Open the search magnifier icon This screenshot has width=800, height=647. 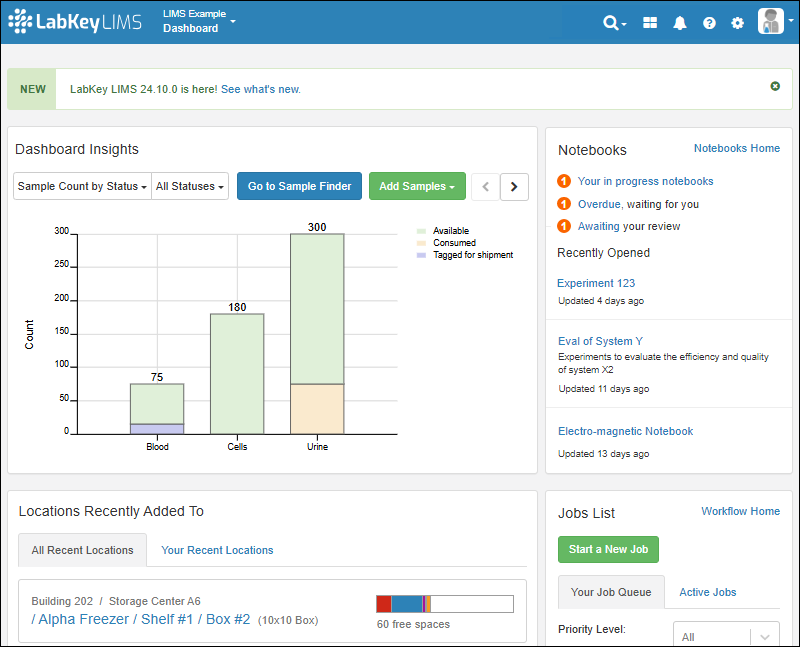[612, 22]
